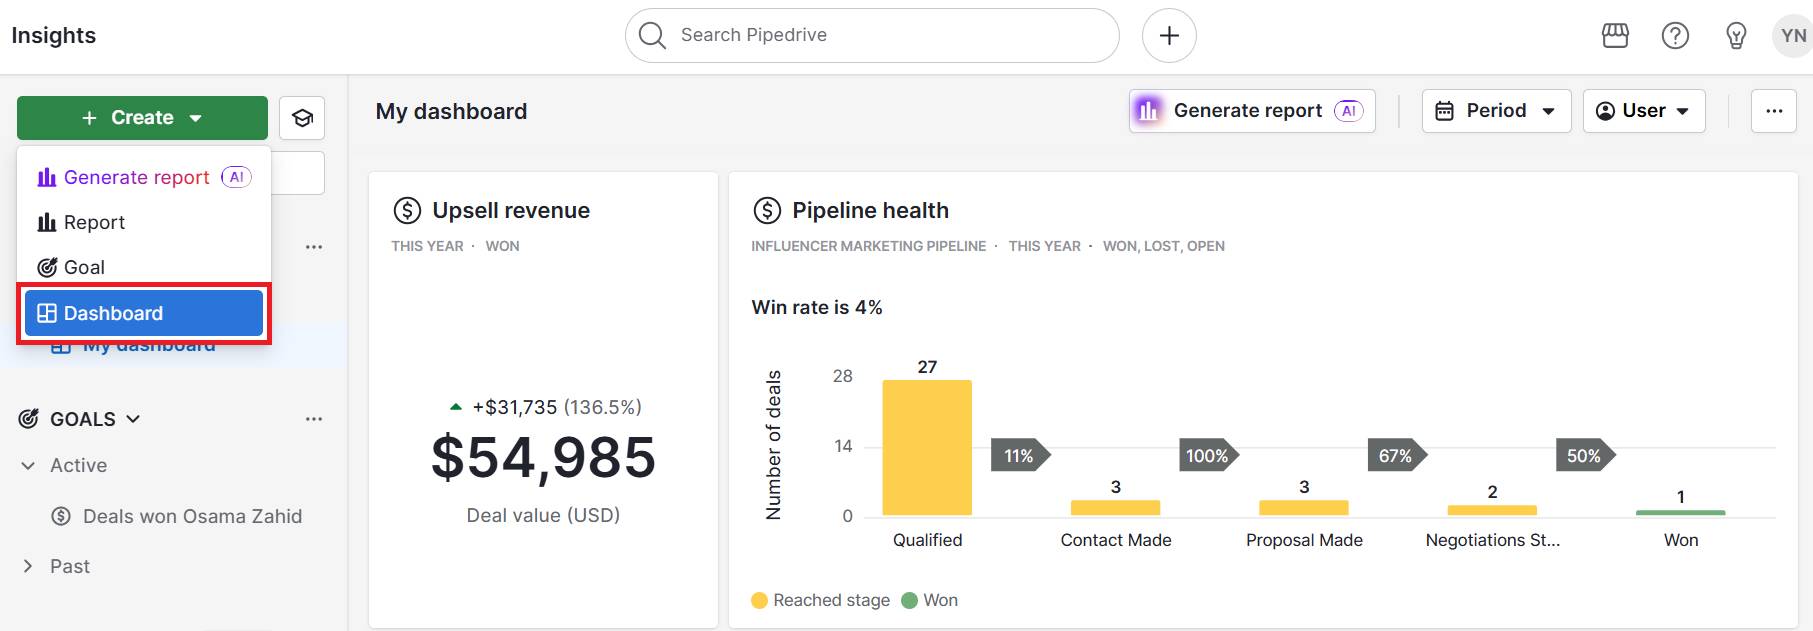Open the Create dropdown button
Viewport: 1813px width, 631px height.
pos(142,118)
